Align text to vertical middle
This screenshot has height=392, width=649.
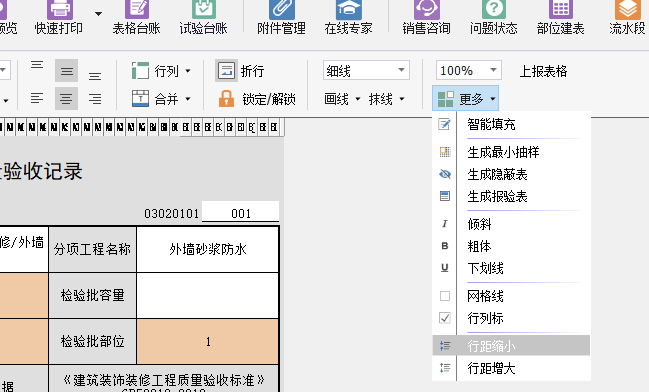point(67,71)
